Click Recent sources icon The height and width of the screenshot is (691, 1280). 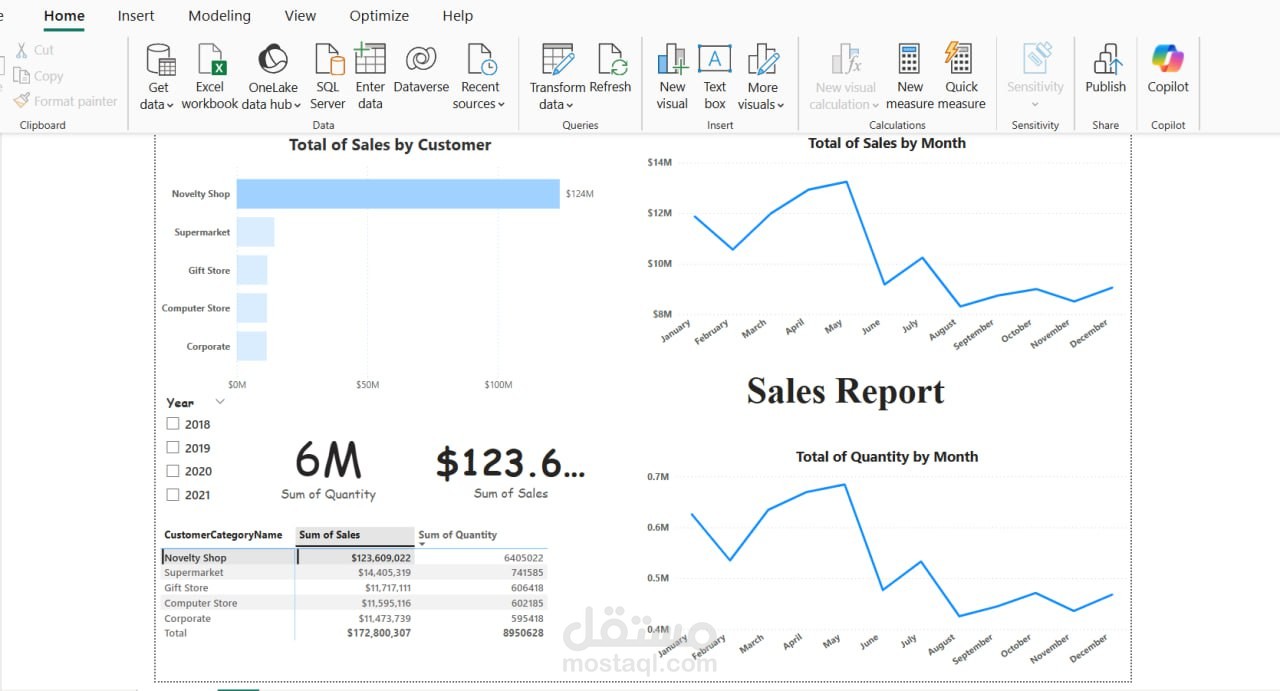coord(481,60)
